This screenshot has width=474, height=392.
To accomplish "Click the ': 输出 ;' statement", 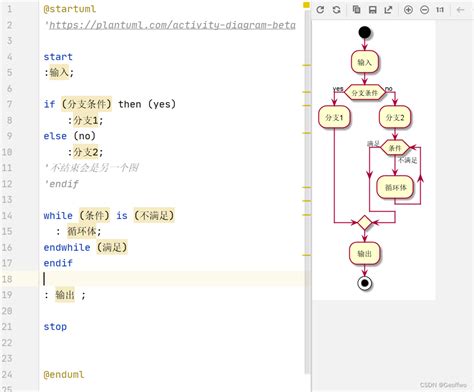I will 65,295.
